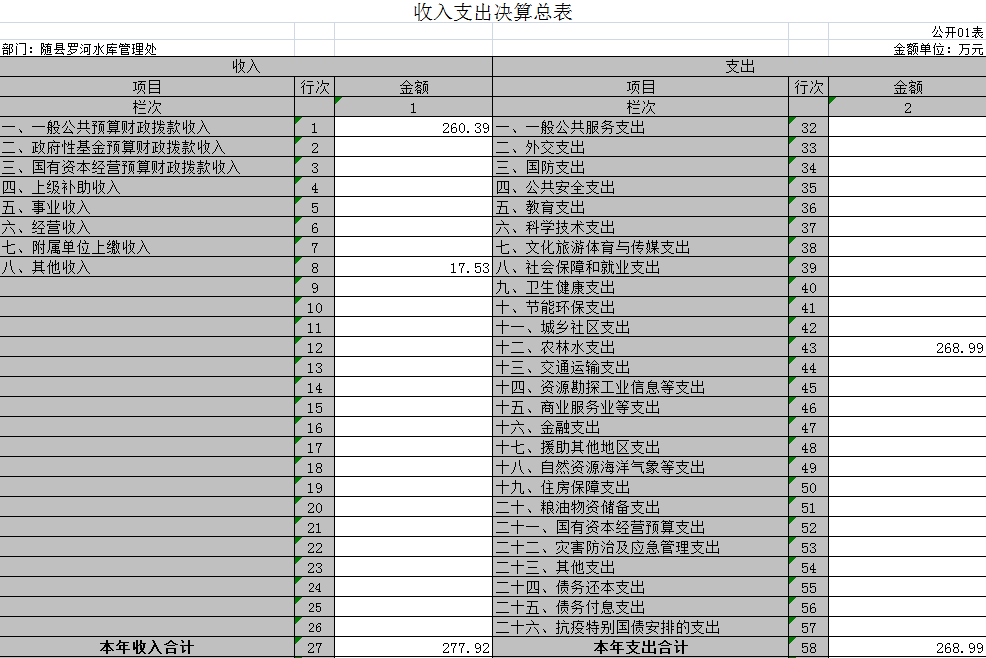Select the 十、节能环保支出 cell
Viewport: 986px width, 658px height.
tap(641, 308)
